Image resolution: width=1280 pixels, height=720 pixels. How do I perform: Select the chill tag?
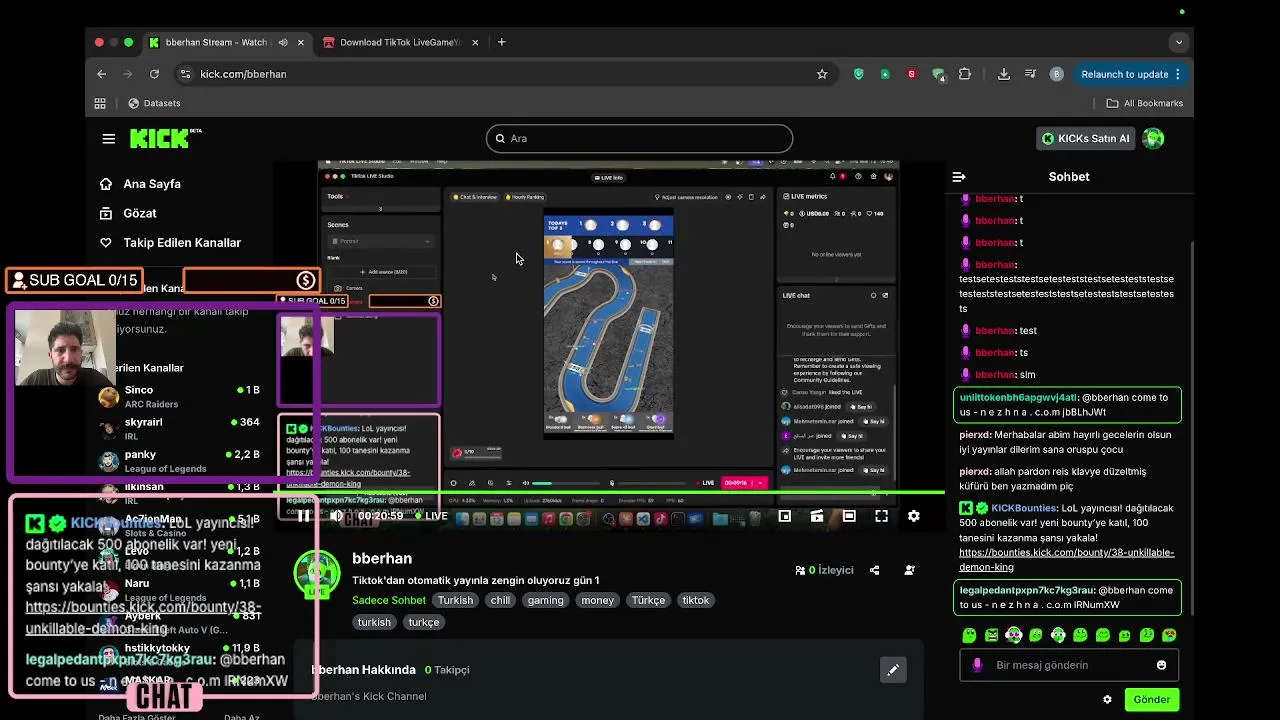point(500,601)
